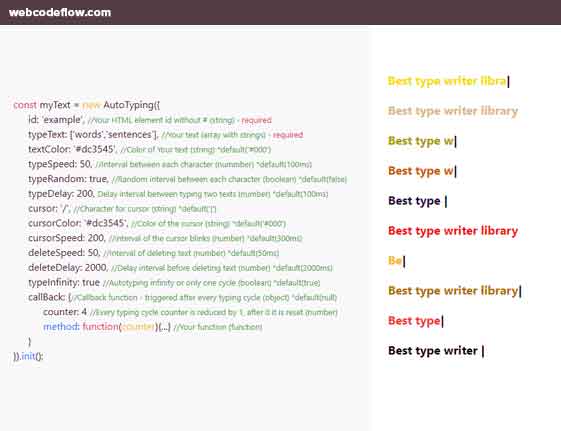Click the golden brown 'Best type writer library' text
Image resolution: width=561 pixels, height=431 pixels.
pyautogui.click(x=453, y=291)
